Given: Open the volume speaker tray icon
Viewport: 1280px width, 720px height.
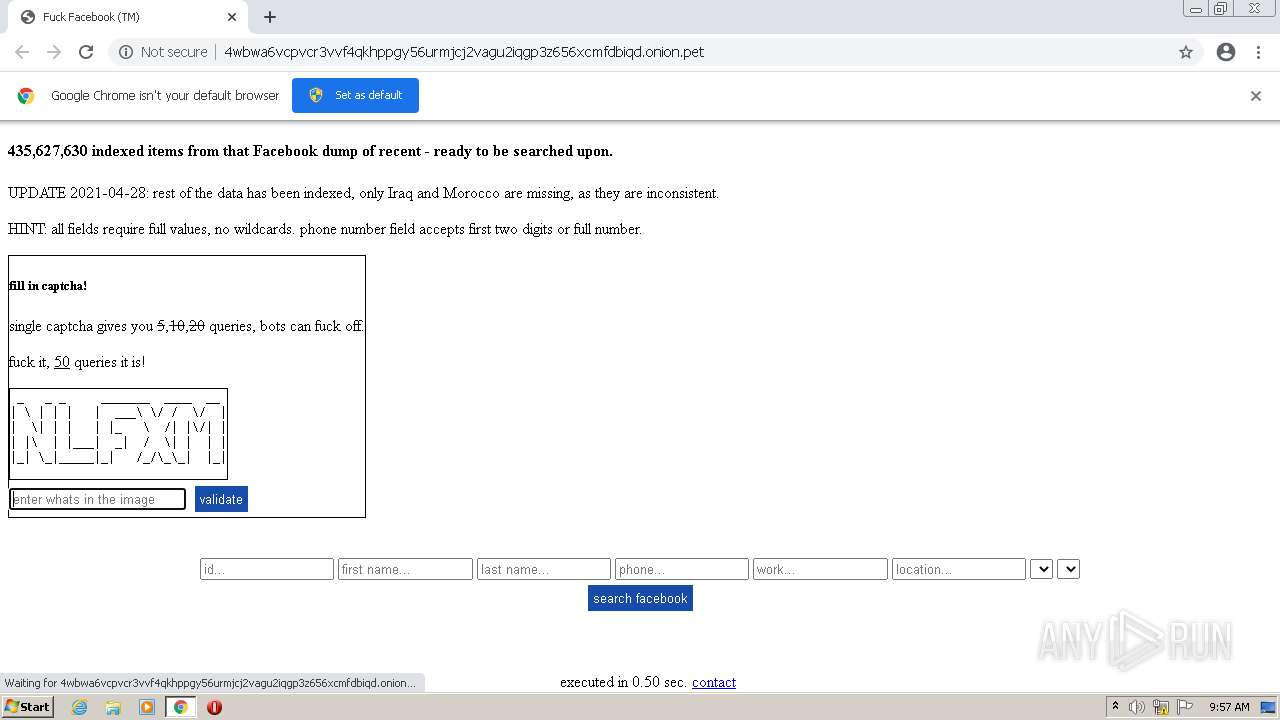Looking at the screenshot, I should (1137, 707).
